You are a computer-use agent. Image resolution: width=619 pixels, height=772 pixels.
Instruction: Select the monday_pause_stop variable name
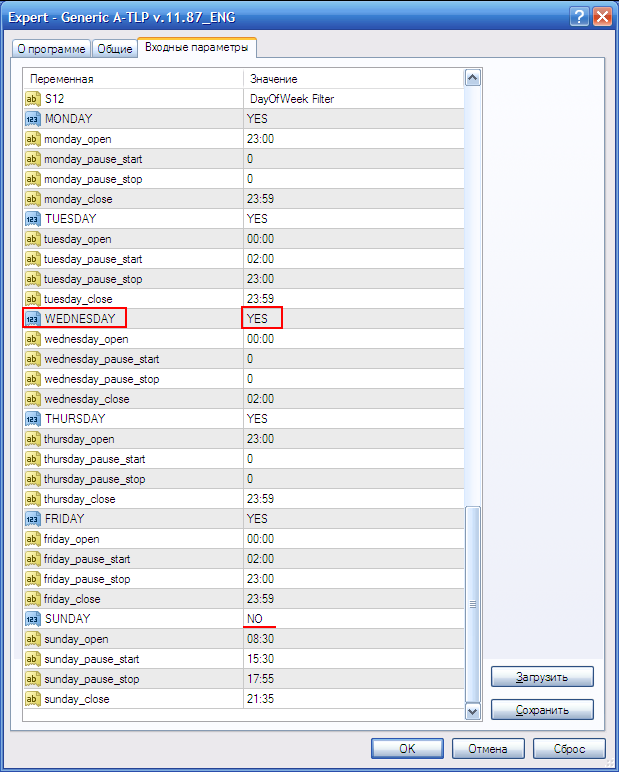coord(93,179)
